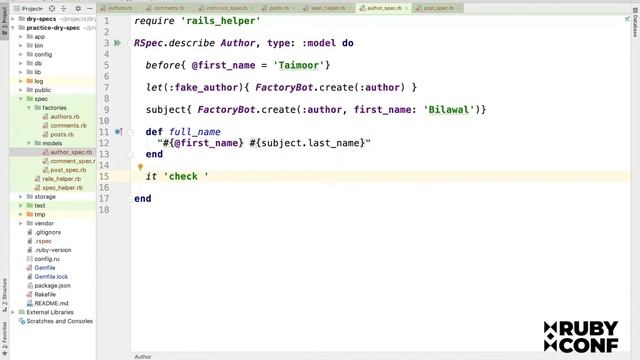This screenshot has height=360, width=640.
Task: Fold the RSpec.describe block at line 3
Action: [130, 43]
